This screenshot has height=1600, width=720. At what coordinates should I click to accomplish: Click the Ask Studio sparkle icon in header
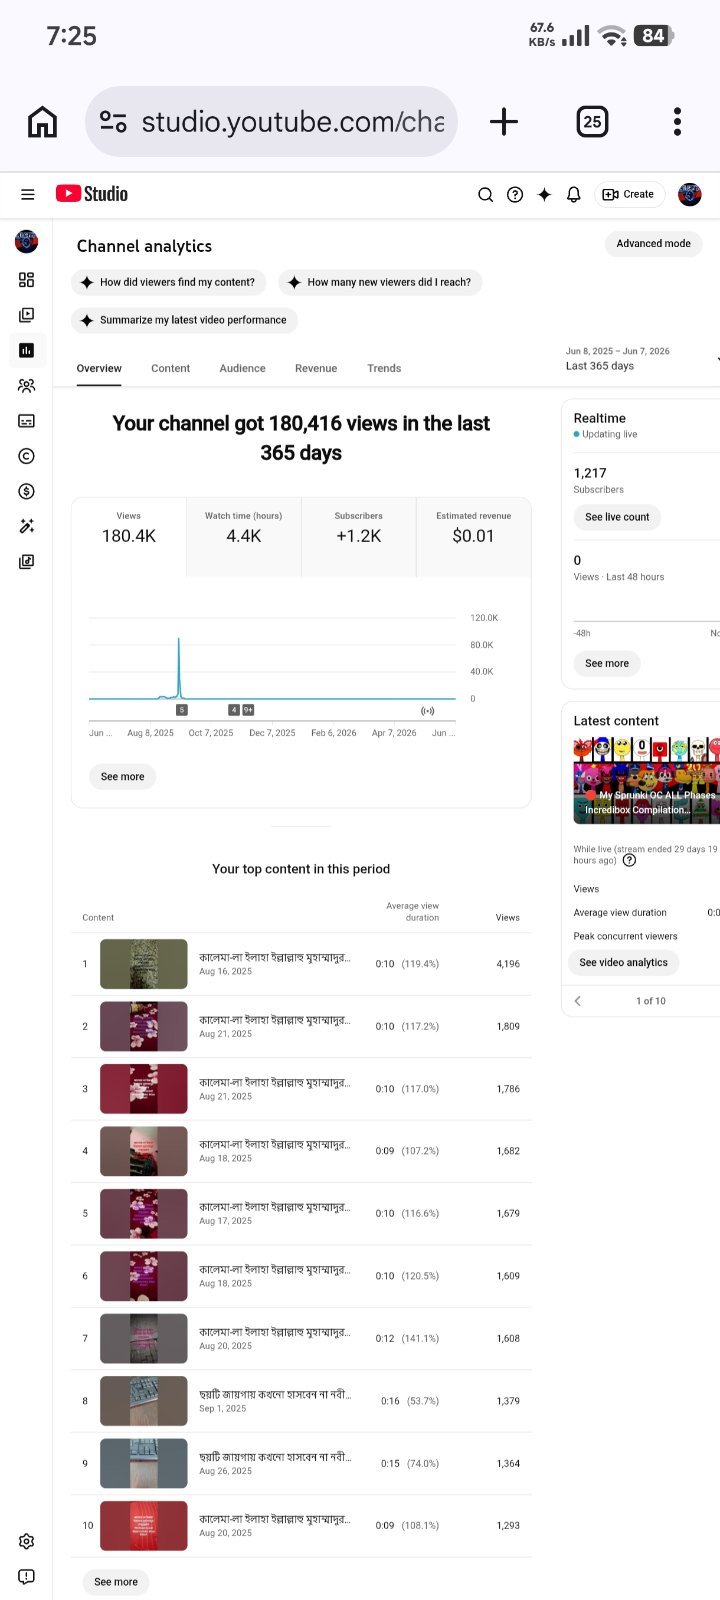[544, 195]
